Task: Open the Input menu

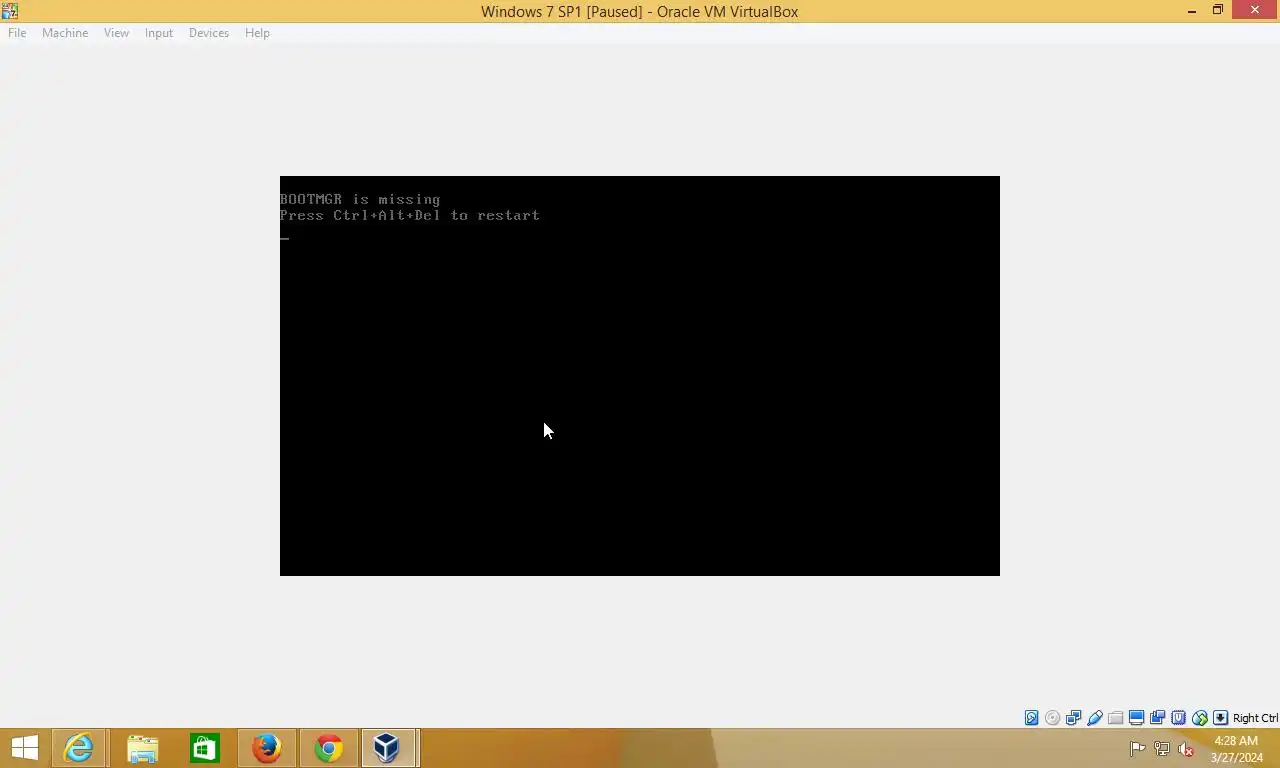Action: (x=158, y=33)
